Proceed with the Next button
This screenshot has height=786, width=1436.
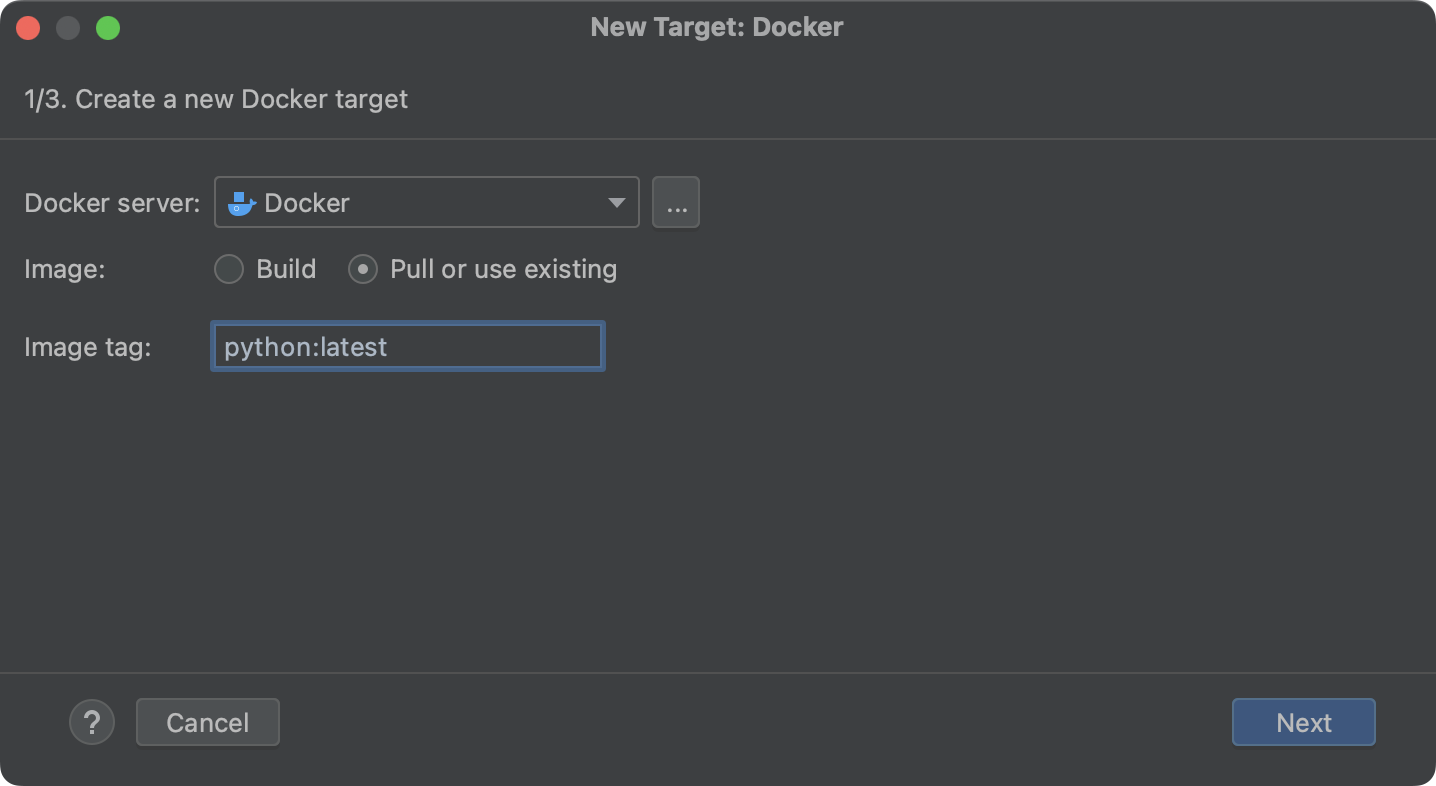coord(1303,722)
